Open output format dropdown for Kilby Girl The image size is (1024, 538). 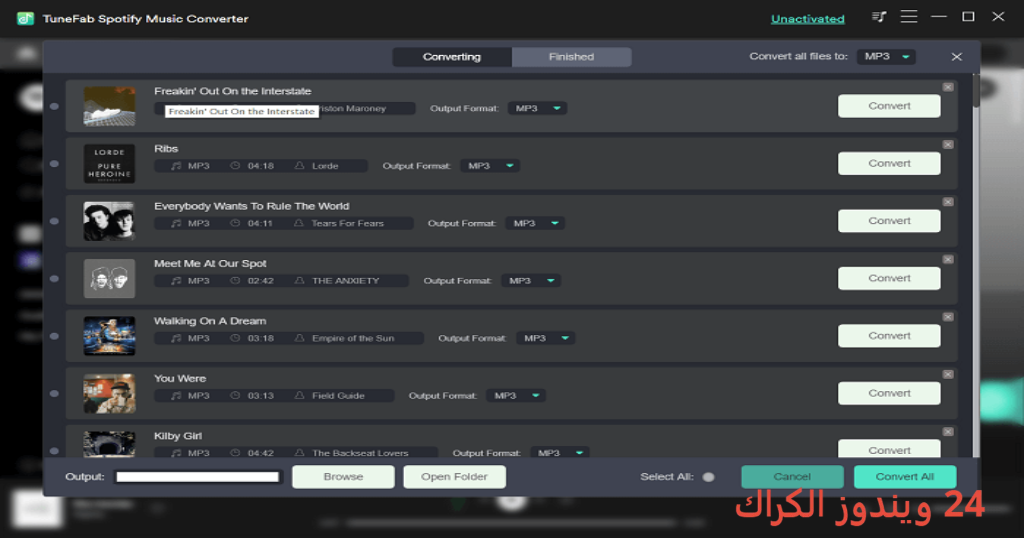tap(560, 452)
